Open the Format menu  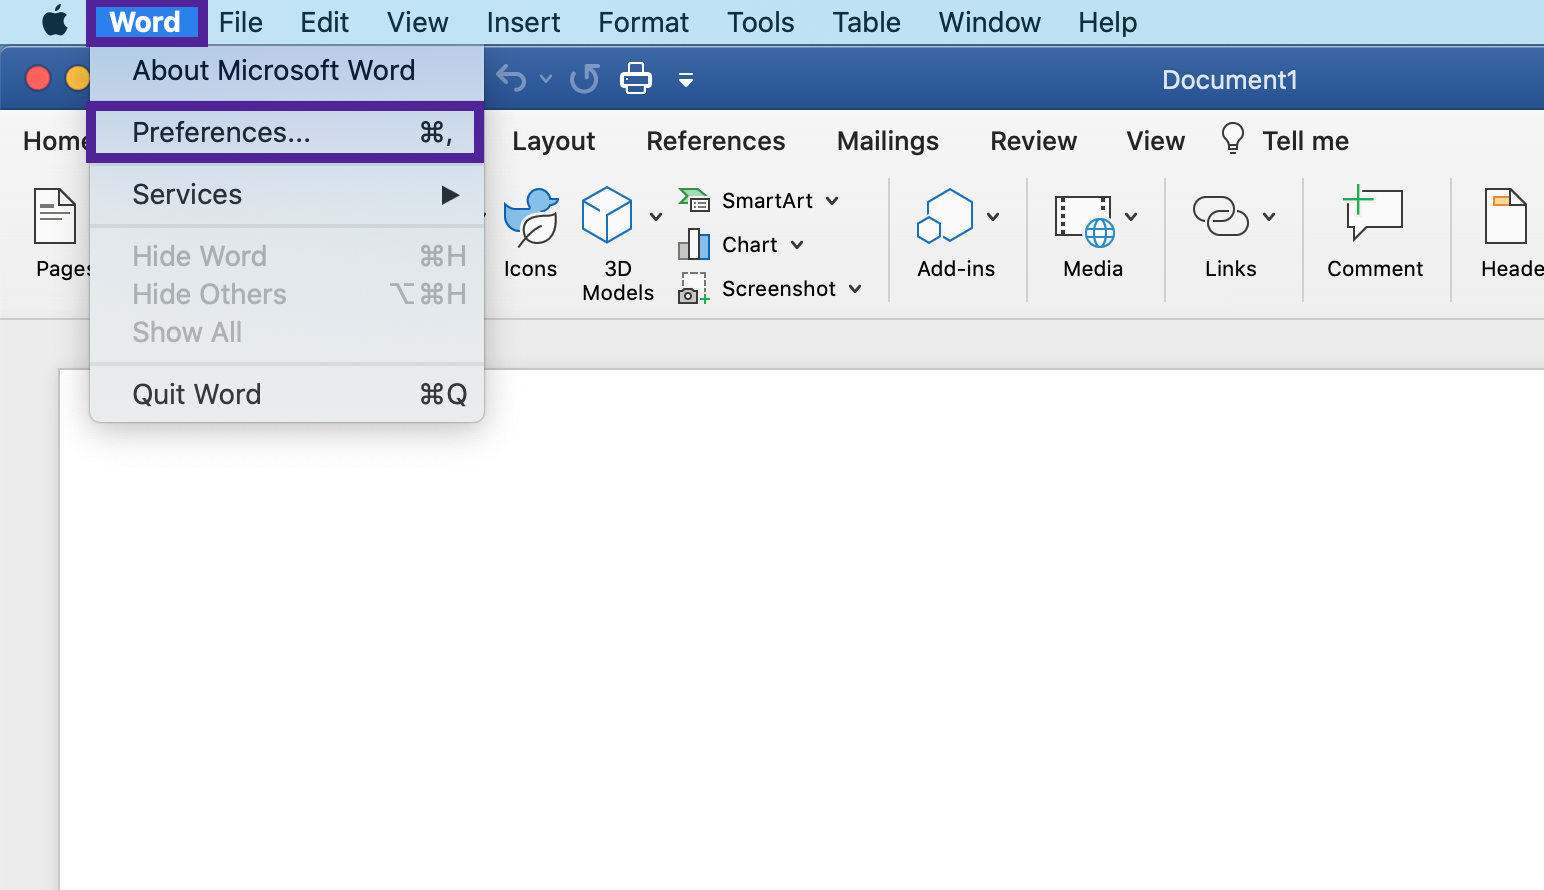coord(643,22)
